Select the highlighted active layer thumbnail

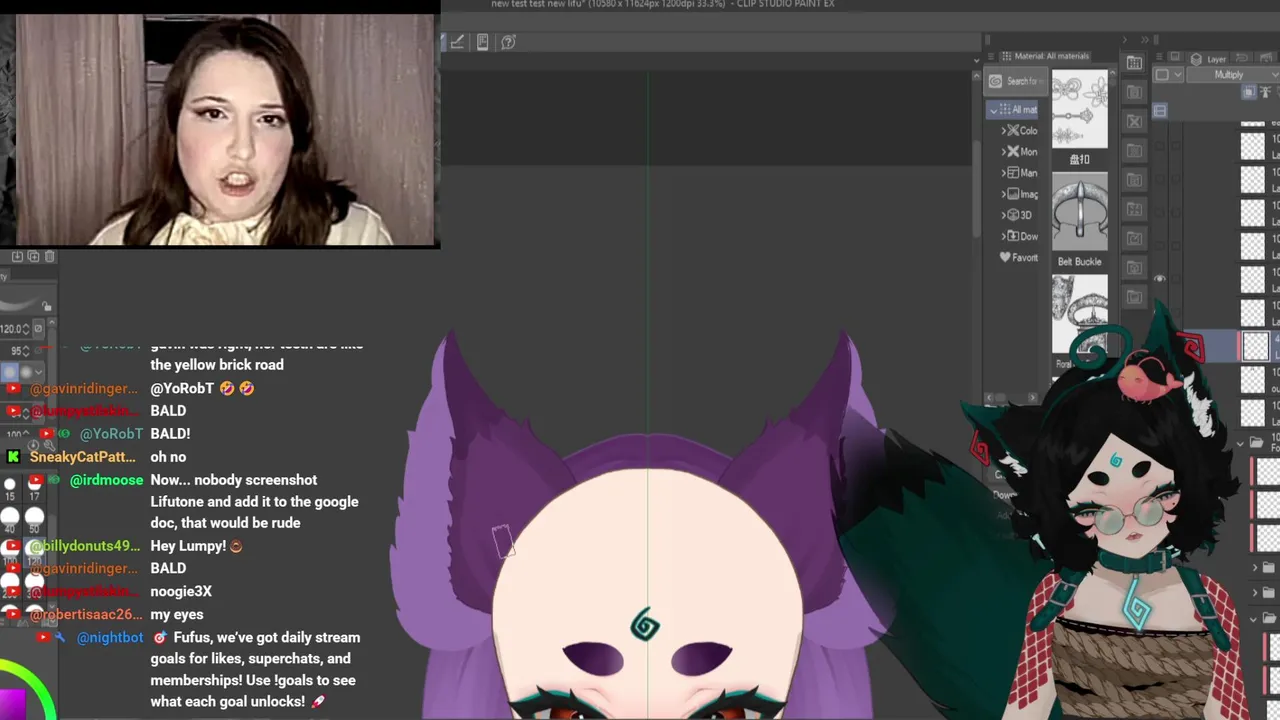pyautogui.click(x=1255, y=346)
